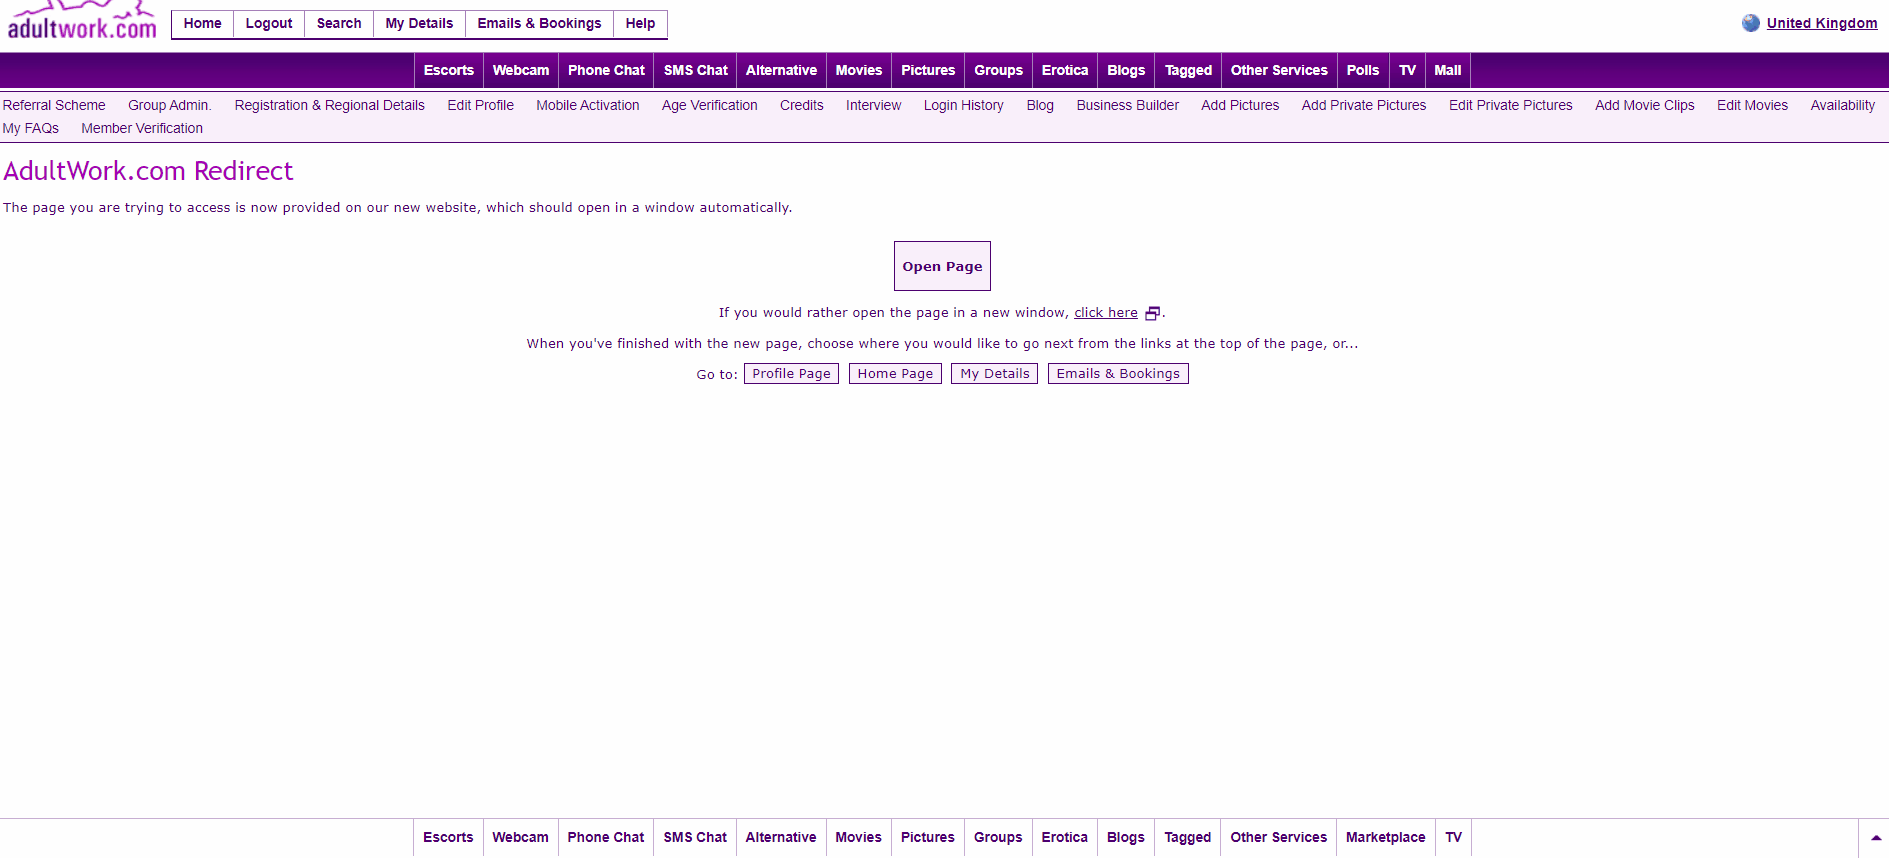Select Logout in the top menu
The width and height of the screenshot is (1889, 858).
[269, 24]
